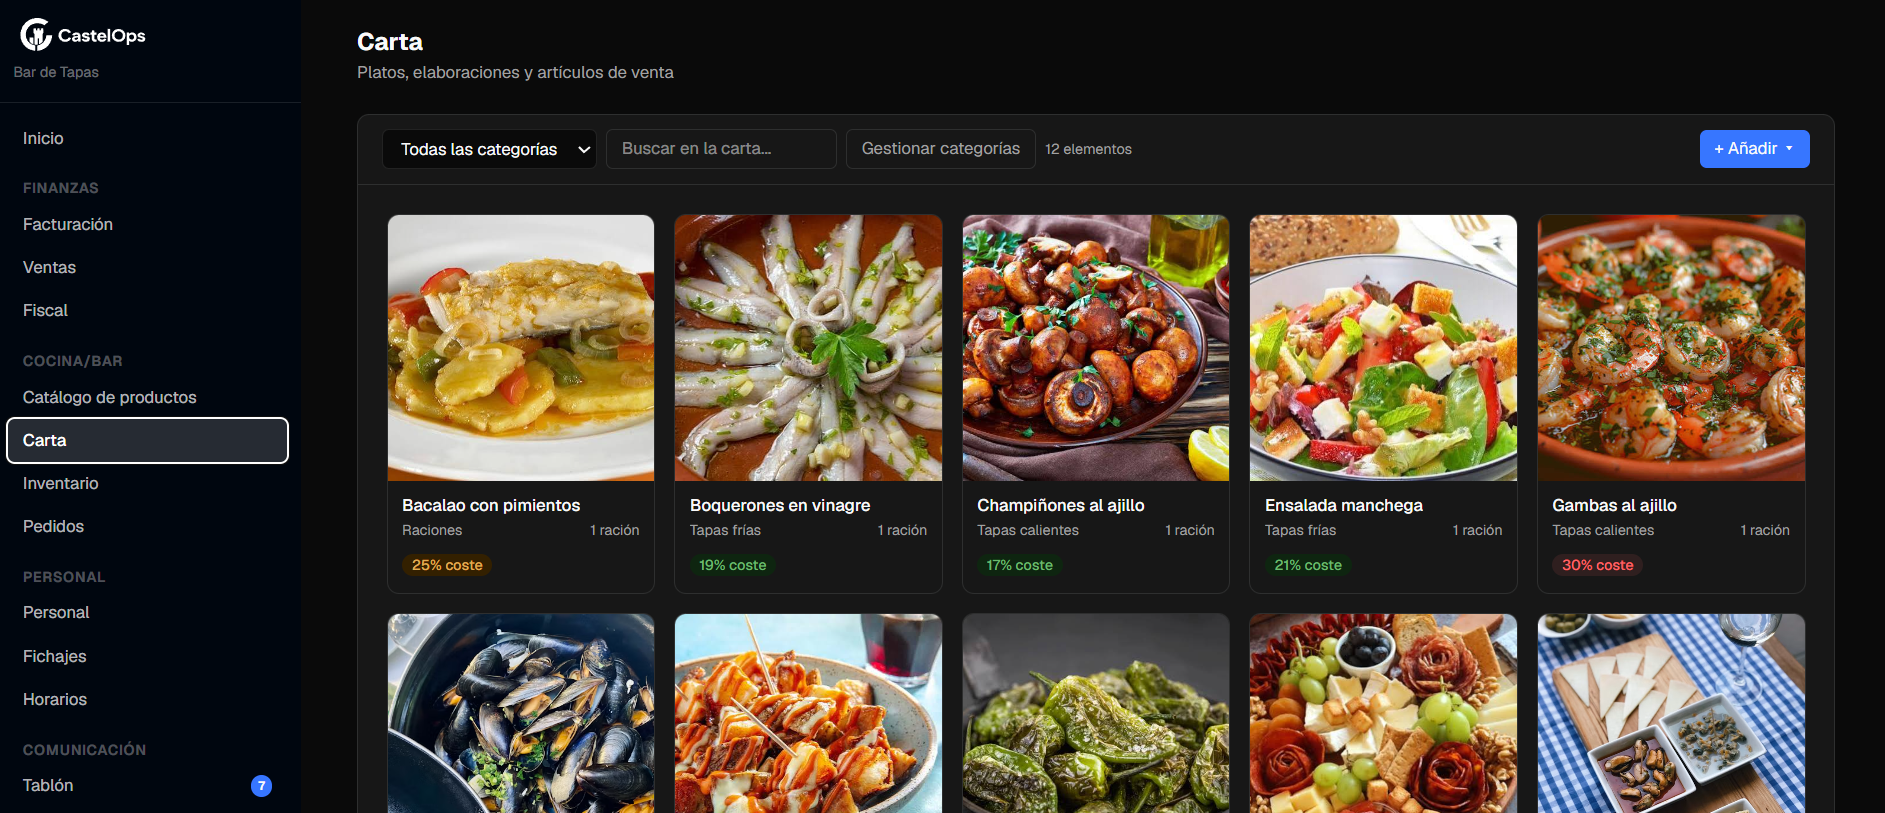
Task: Open the Champiñones al ajillo photo
Action: click(1096, 348)
